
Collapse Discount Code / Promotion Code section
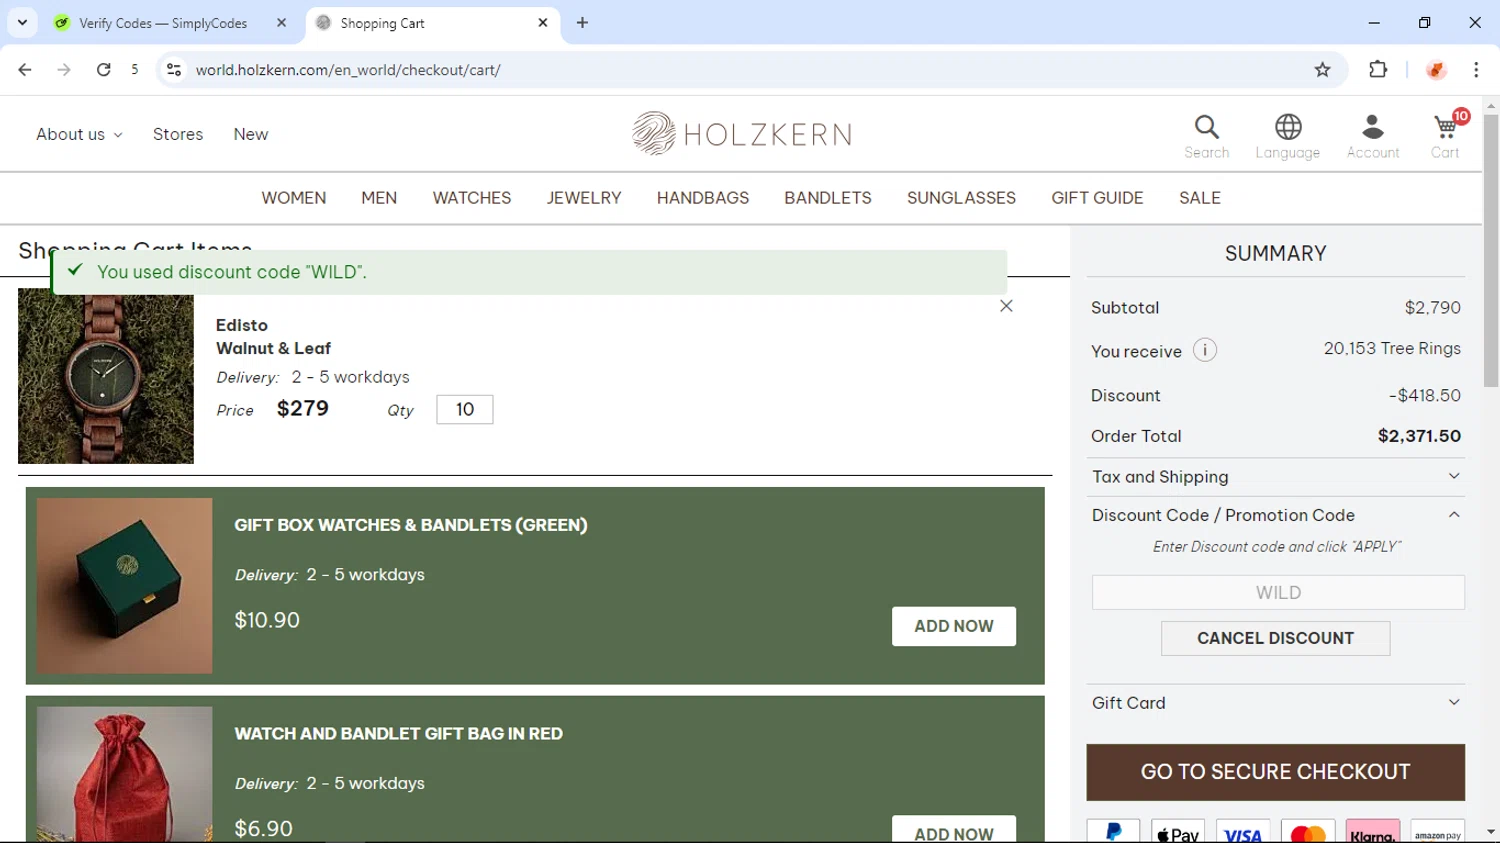(1275, 515)
